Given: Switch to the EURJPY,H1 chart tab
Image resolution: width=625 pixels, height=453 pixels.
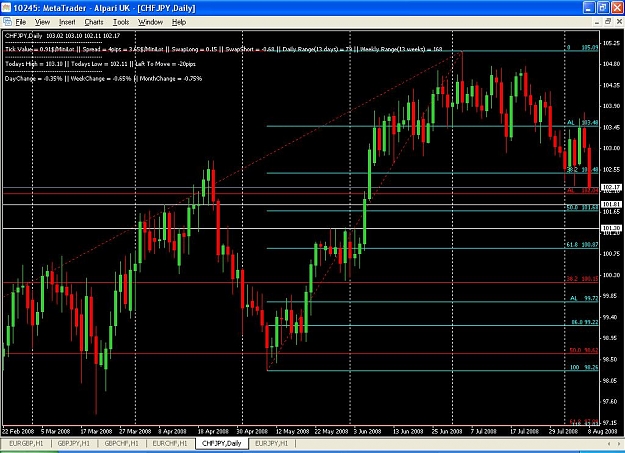Looking at the screenshot, I should point(271,443).
